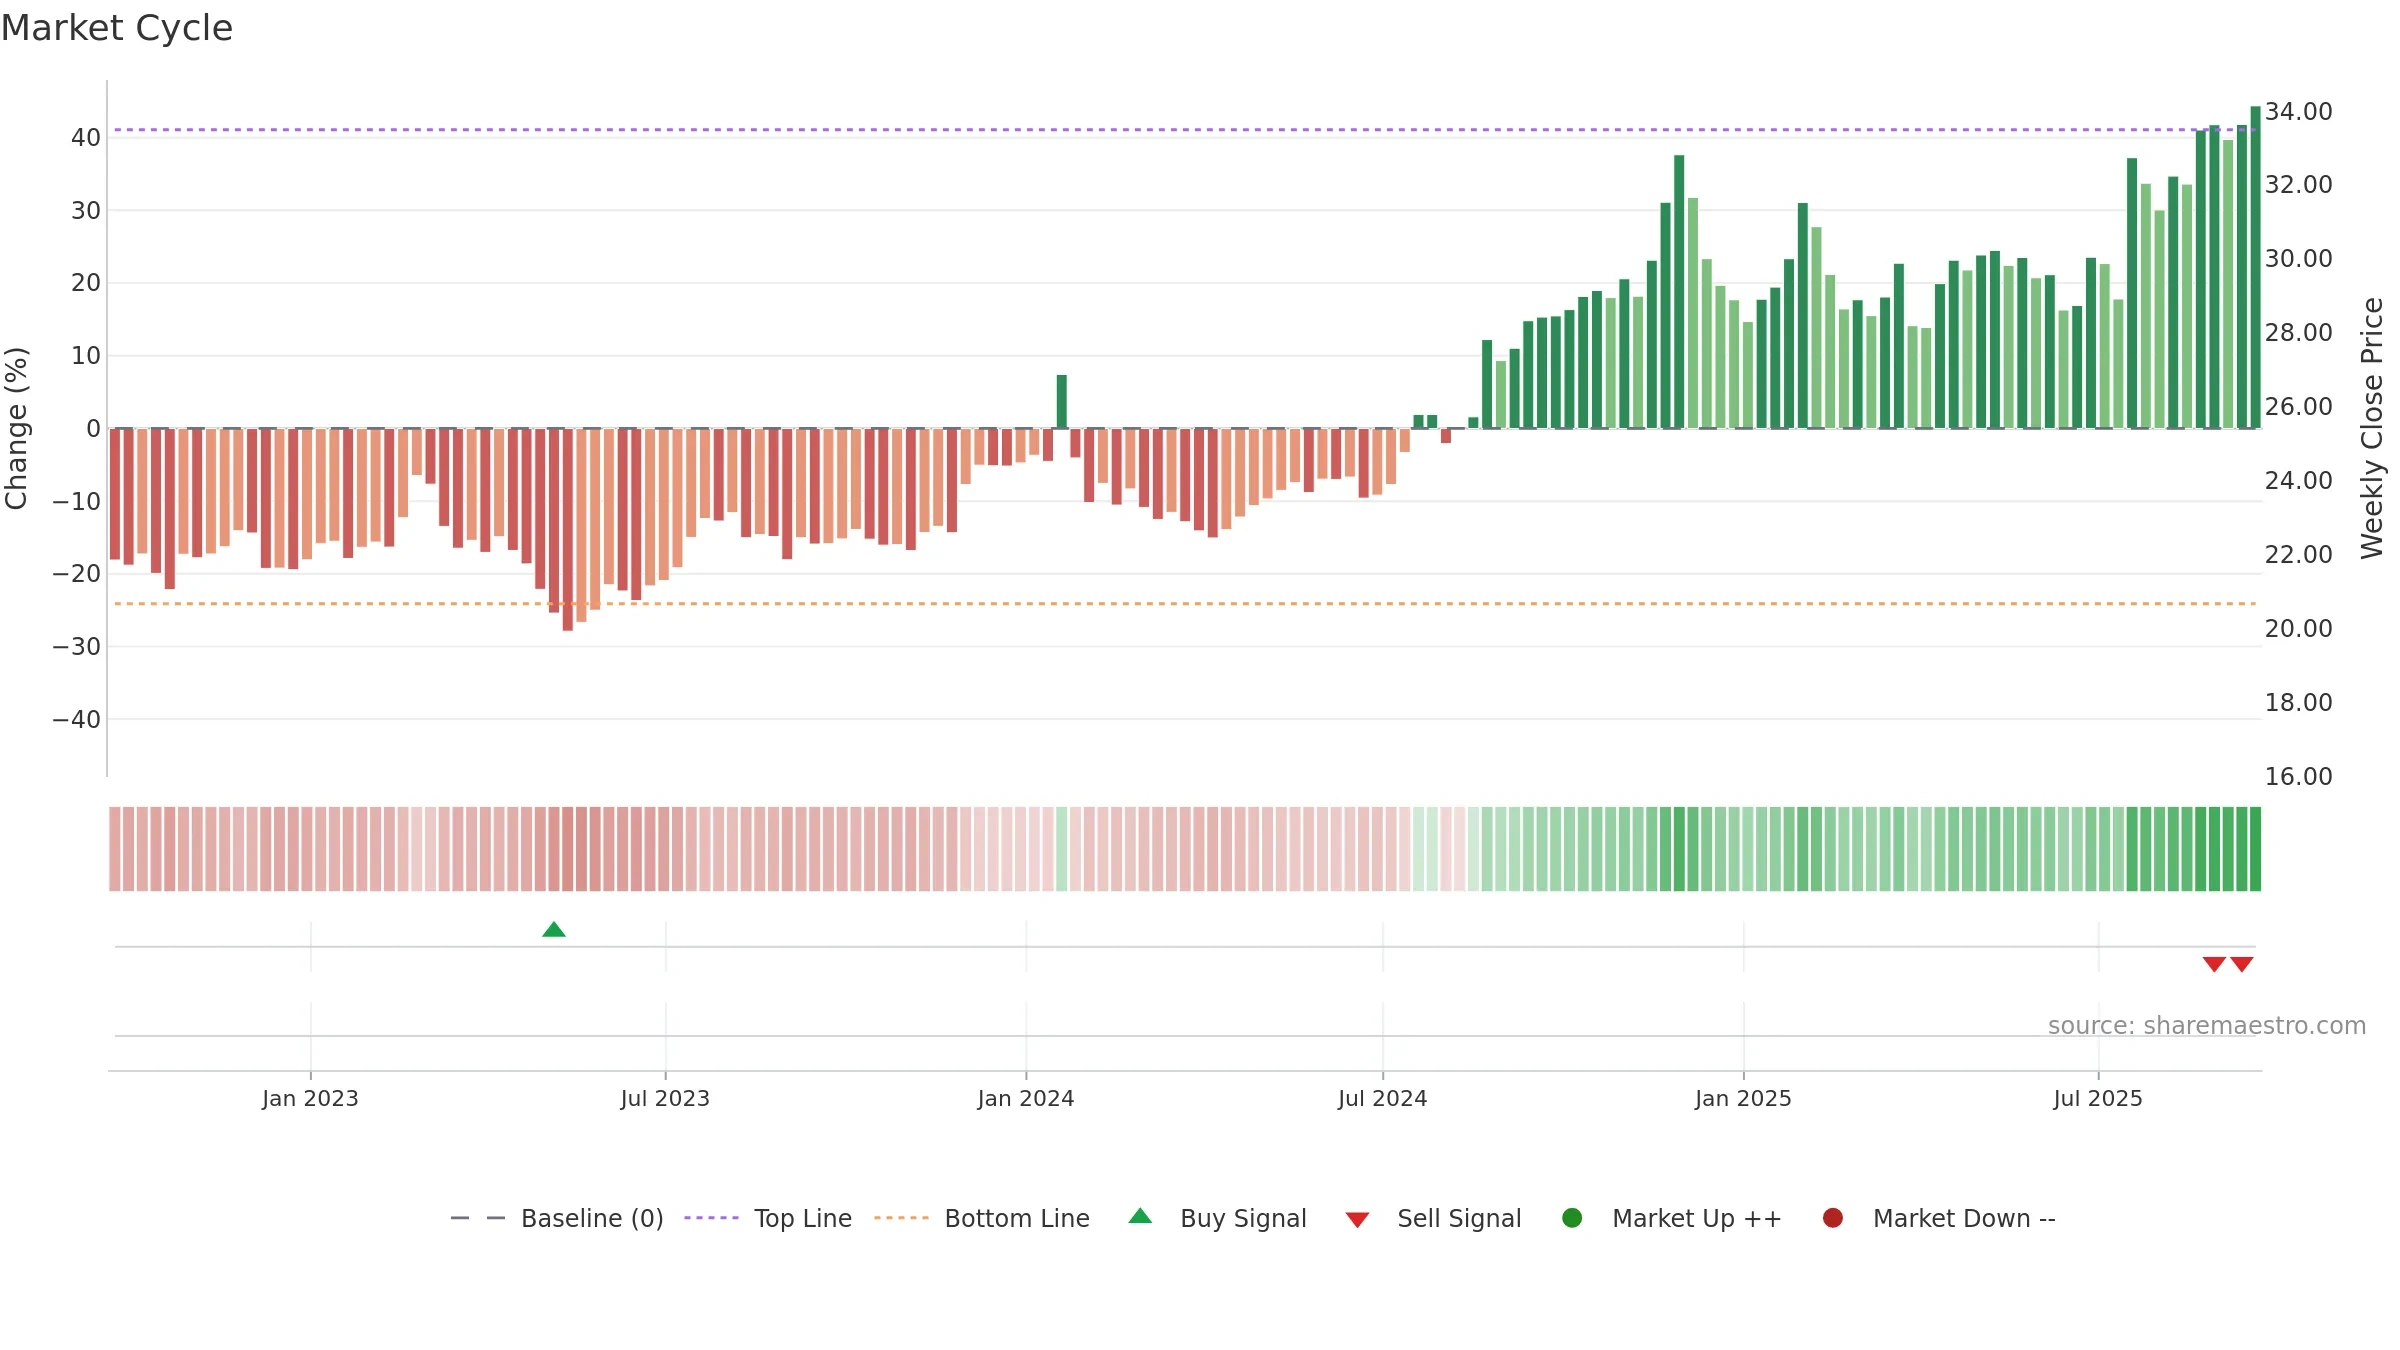Click the Jan 2025 x-axis label
Image resolution: width=2400 pixels, height=1350 pixels.
[x=1743, y=1099]
